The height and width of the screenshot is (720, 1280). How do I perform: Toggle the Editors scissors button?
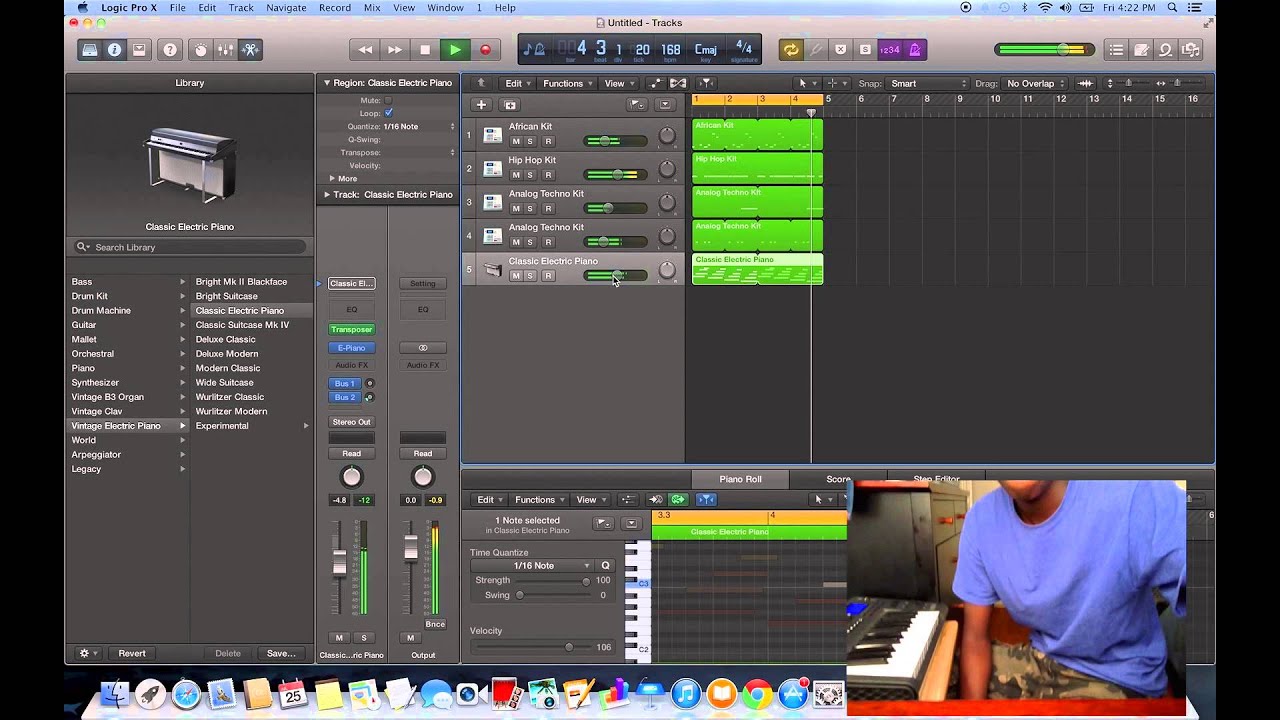click(x=250, y=50)
